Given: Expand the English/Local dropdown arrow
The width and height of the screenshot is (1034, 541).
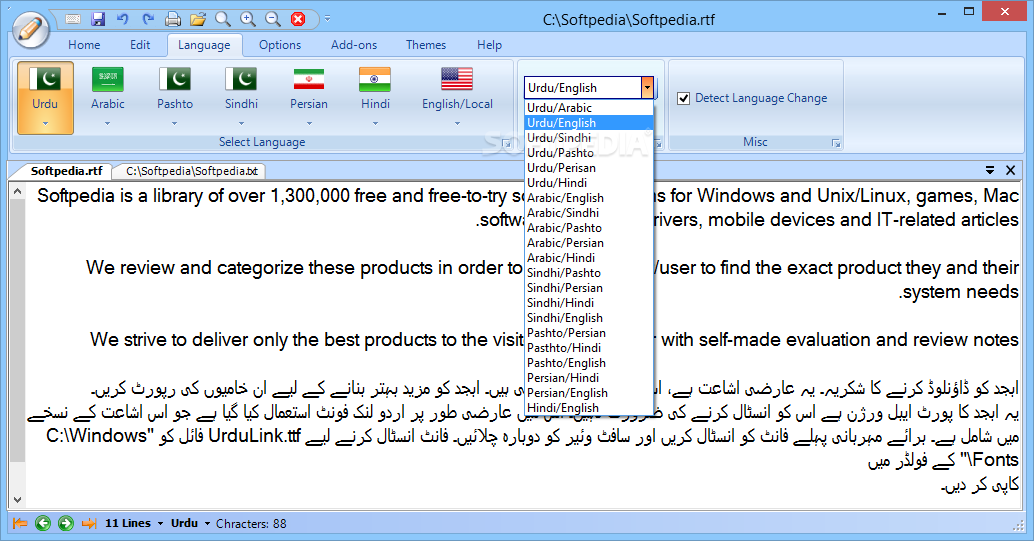Looking at the screenshot, I should click(x=457, y=123).
